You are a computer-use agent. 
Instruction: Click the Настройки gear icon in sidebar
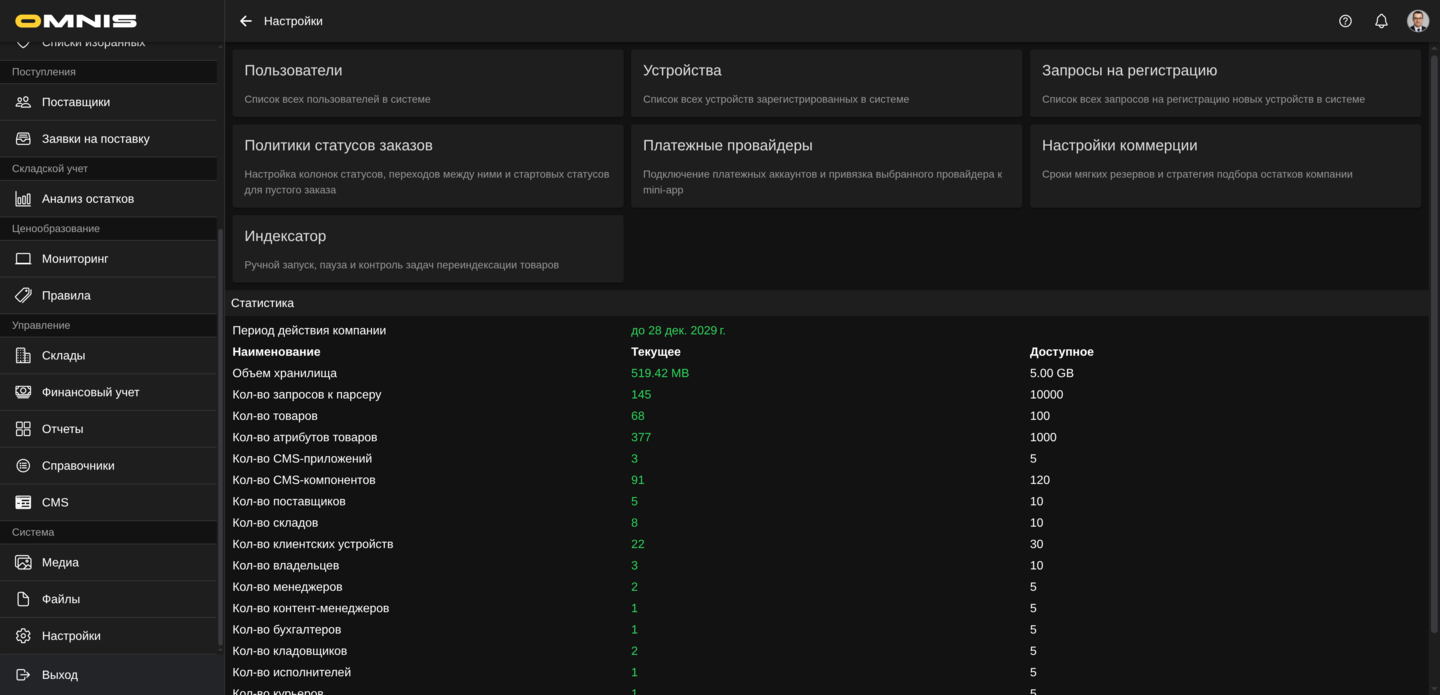(23, 636)
